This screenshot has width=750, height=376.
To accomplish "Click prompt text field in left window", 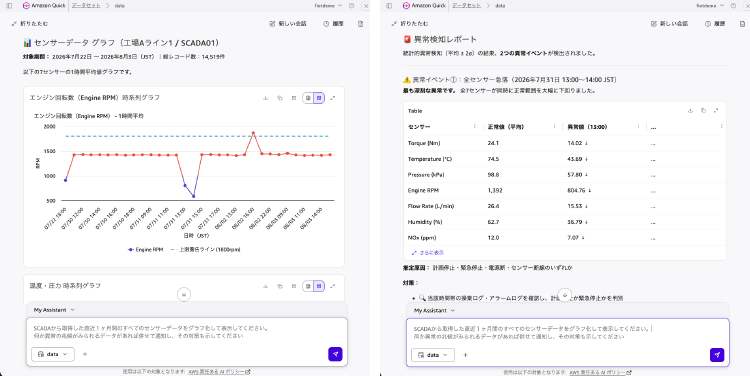I will [x=187, y=332].
